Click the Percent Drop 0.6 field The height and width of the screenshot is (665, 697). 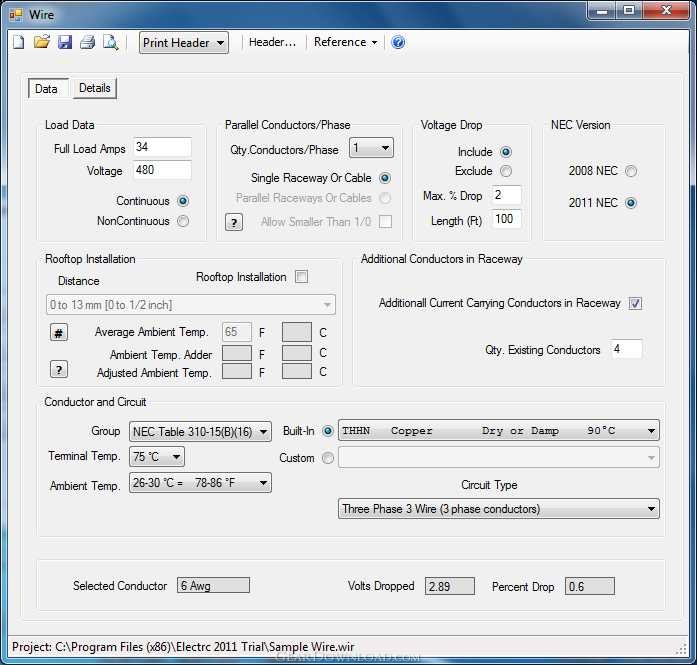[x=589, y=586]
